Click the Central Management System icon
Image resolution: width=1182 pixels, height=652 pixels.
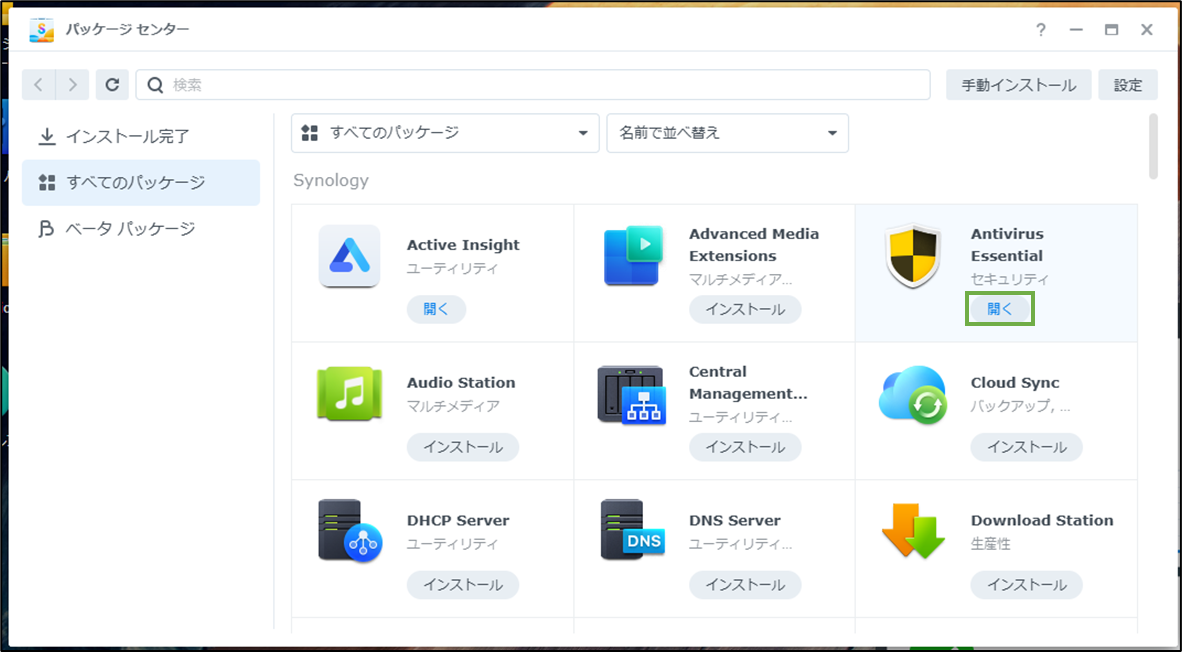(632, 394)
